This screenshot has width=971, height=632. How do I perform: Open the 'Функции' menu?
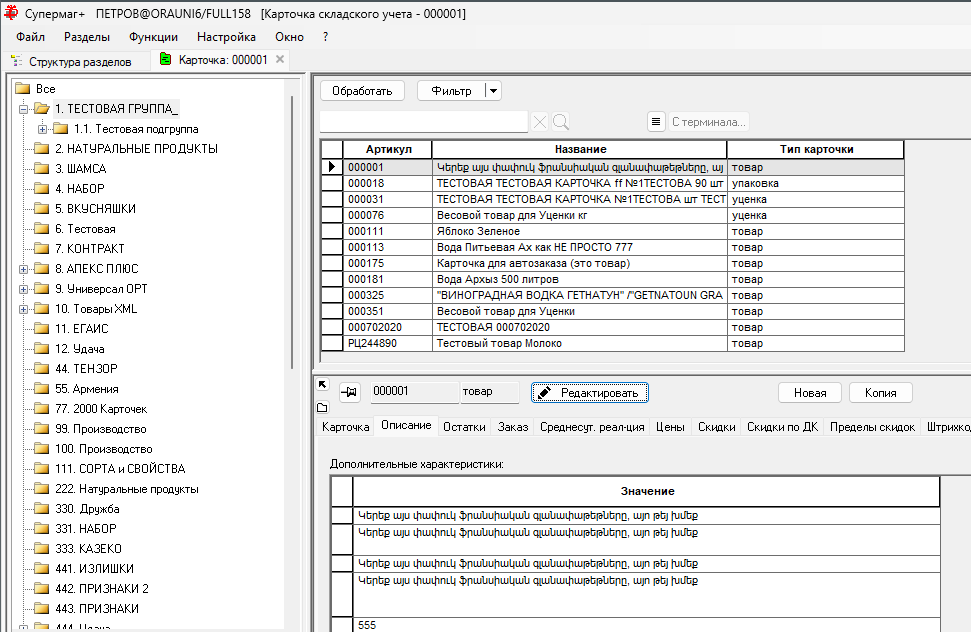(153, 36)
